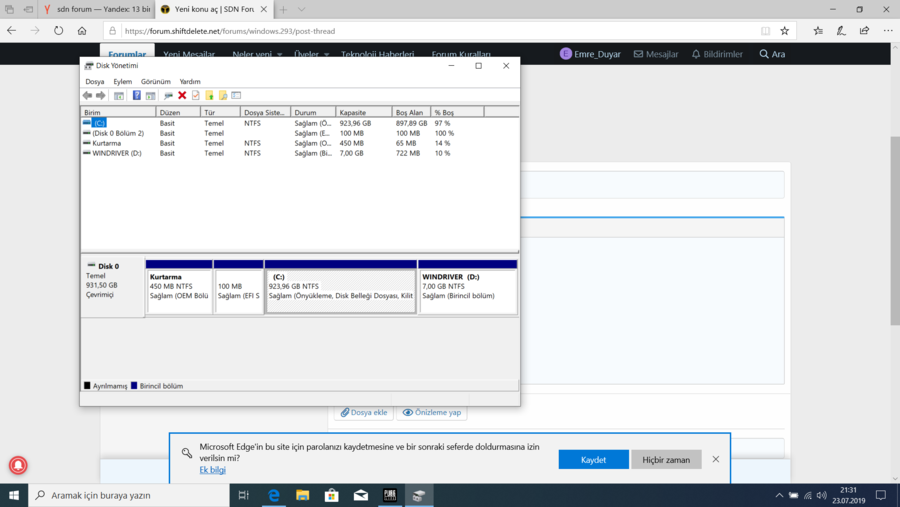Click the Hiçbir zaman button

coord(666,460)
